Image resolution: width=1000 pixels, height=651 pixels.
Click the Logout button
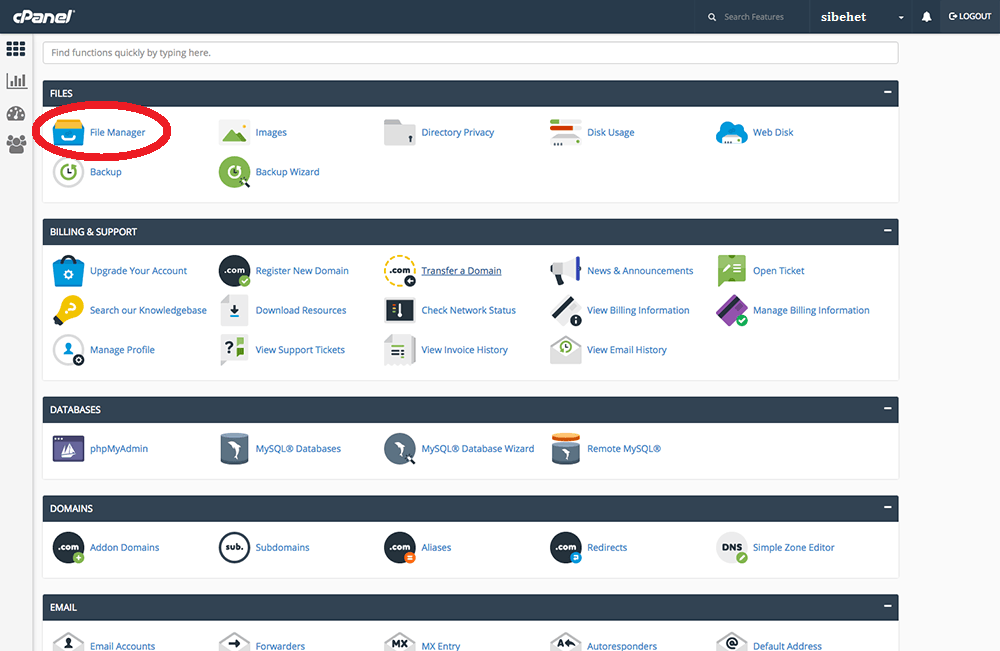tap(969, 17)
